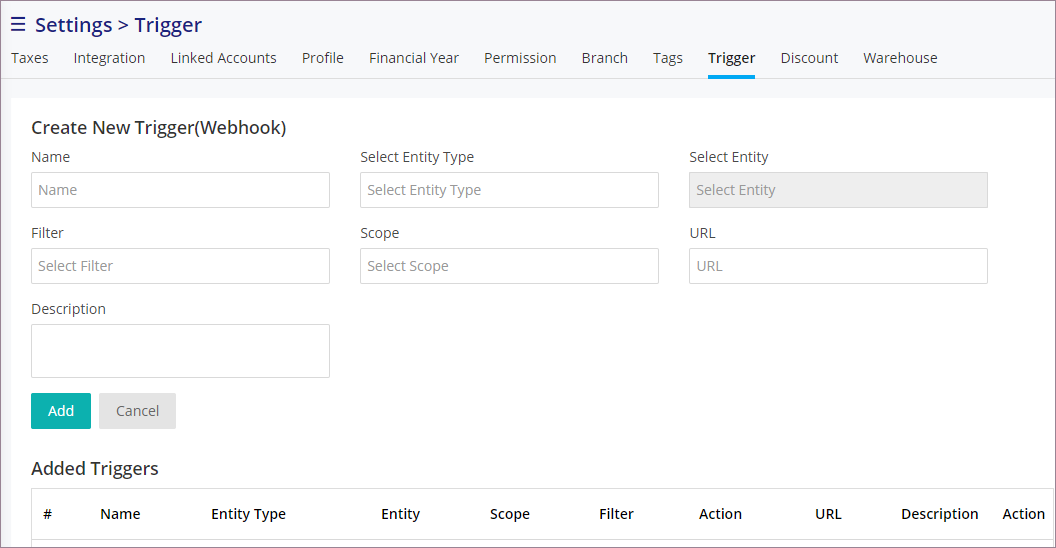Open the Discount tab
This screenshot has width=1056, height=548.
(809, 58)
